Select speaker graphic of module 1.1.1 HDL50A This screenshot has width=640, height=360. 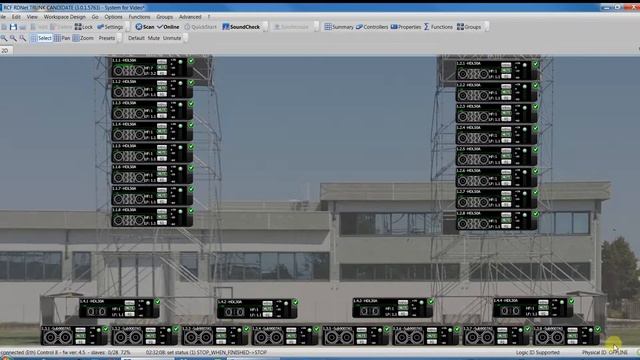129,71
